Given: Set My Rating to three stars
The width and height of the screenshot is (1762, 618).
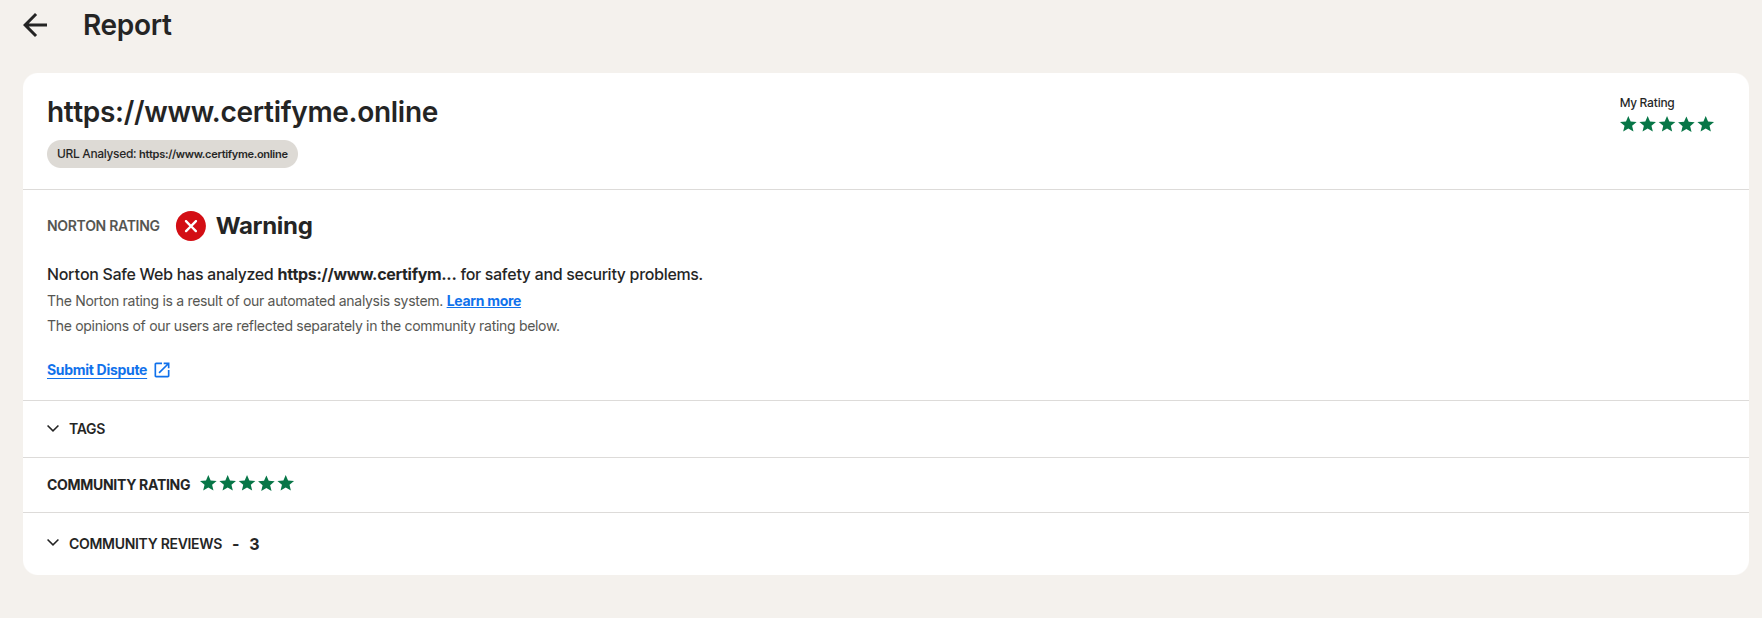Looking at the screenshot, I should (1667, 124).
